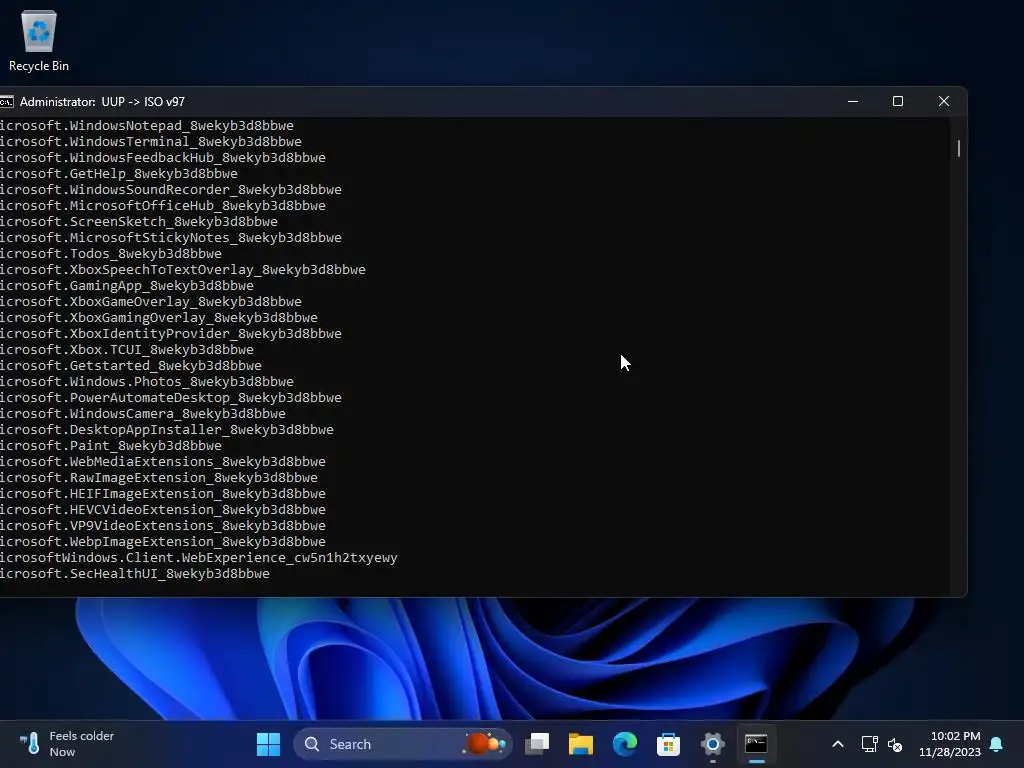Open the weather widget 'Feels colder'

tap(66, 744)
